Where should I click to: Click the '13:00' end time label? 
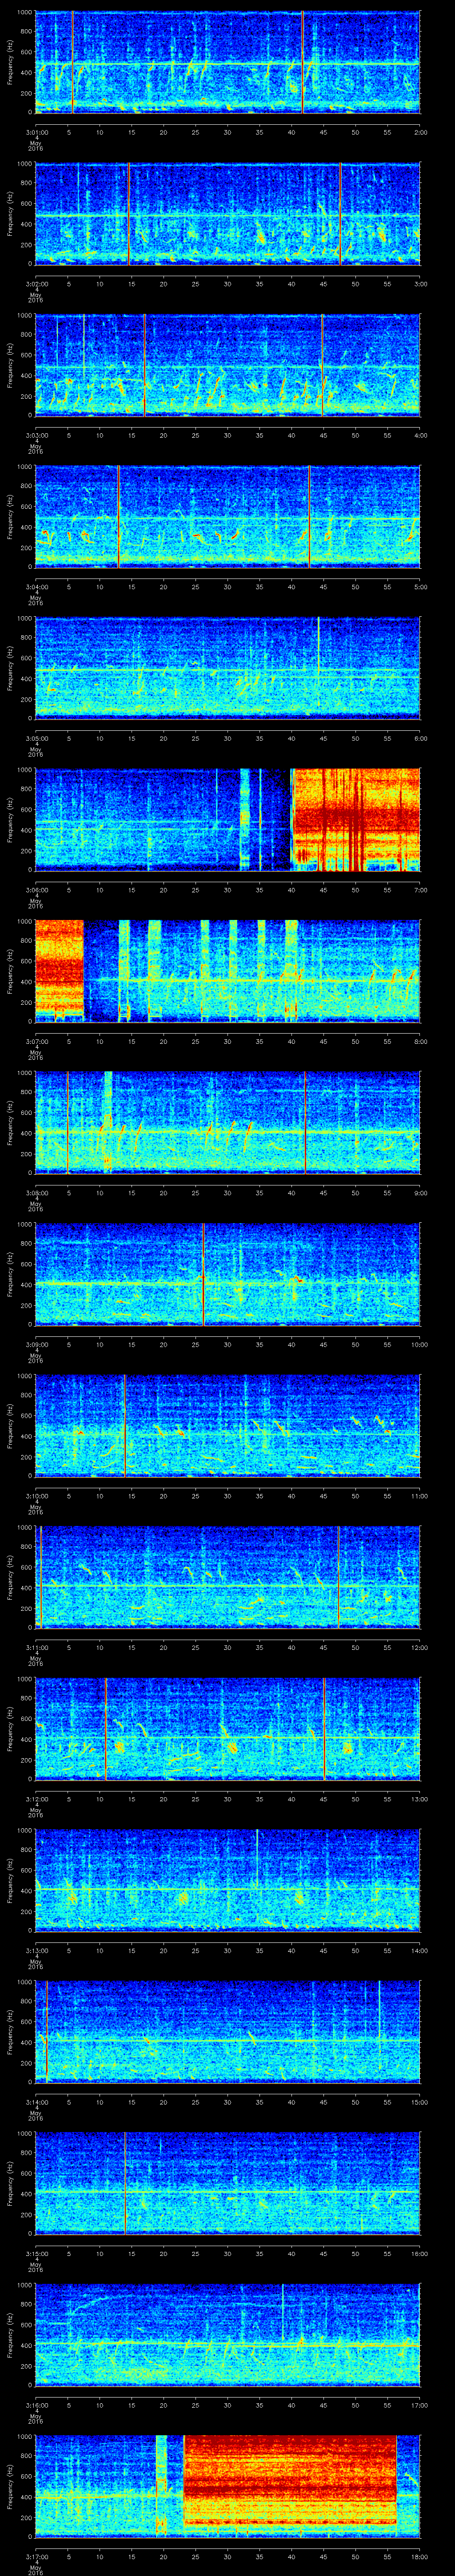tap(419, 1798)
